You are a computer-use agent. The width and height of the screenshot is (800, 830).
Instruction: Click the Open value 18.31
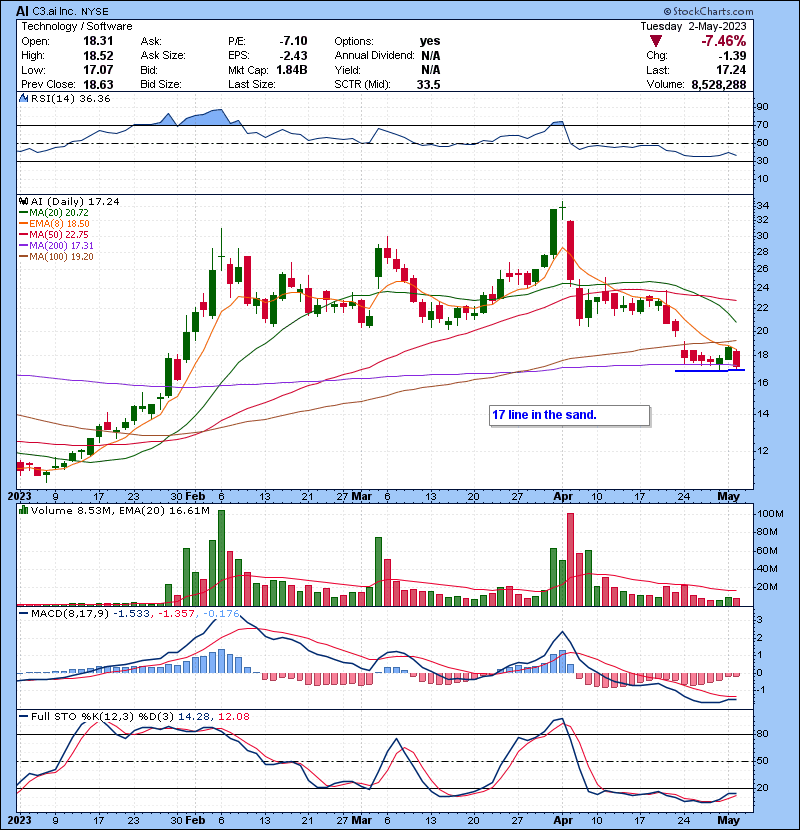(98, 41)
